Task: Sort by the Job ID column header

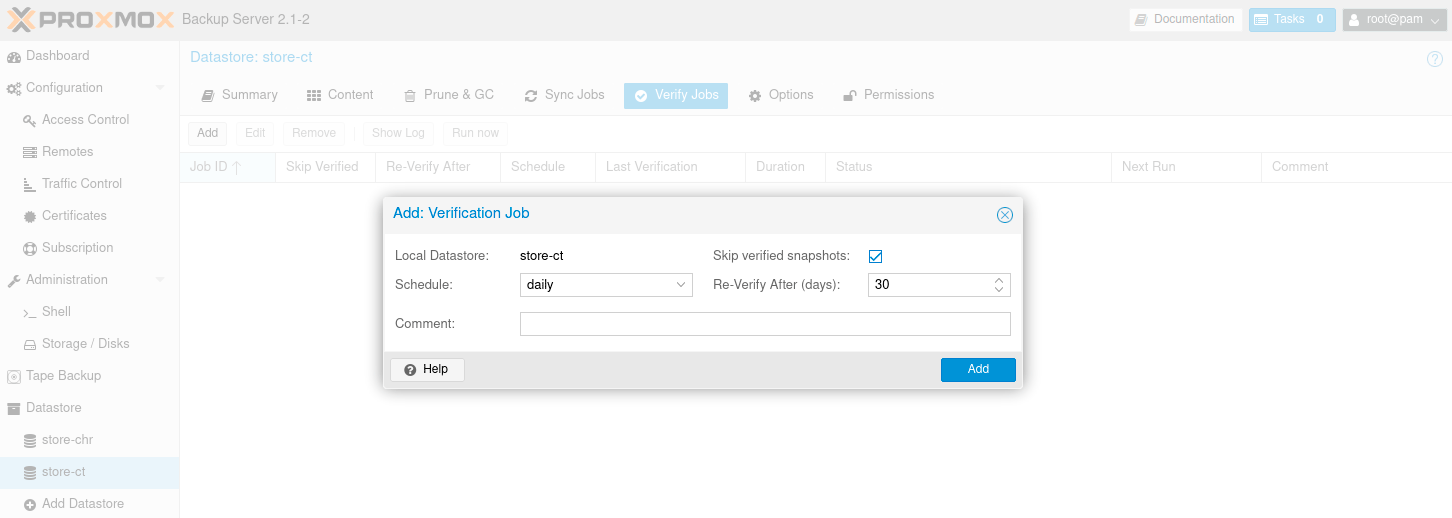Action: [227, 167]
